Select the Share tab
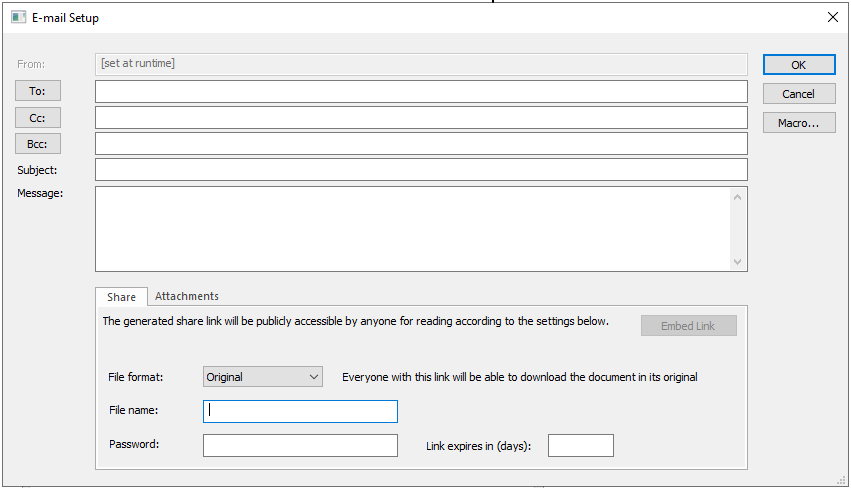Image resolution: width=851 pixels, height=488 pixels. 121,297
